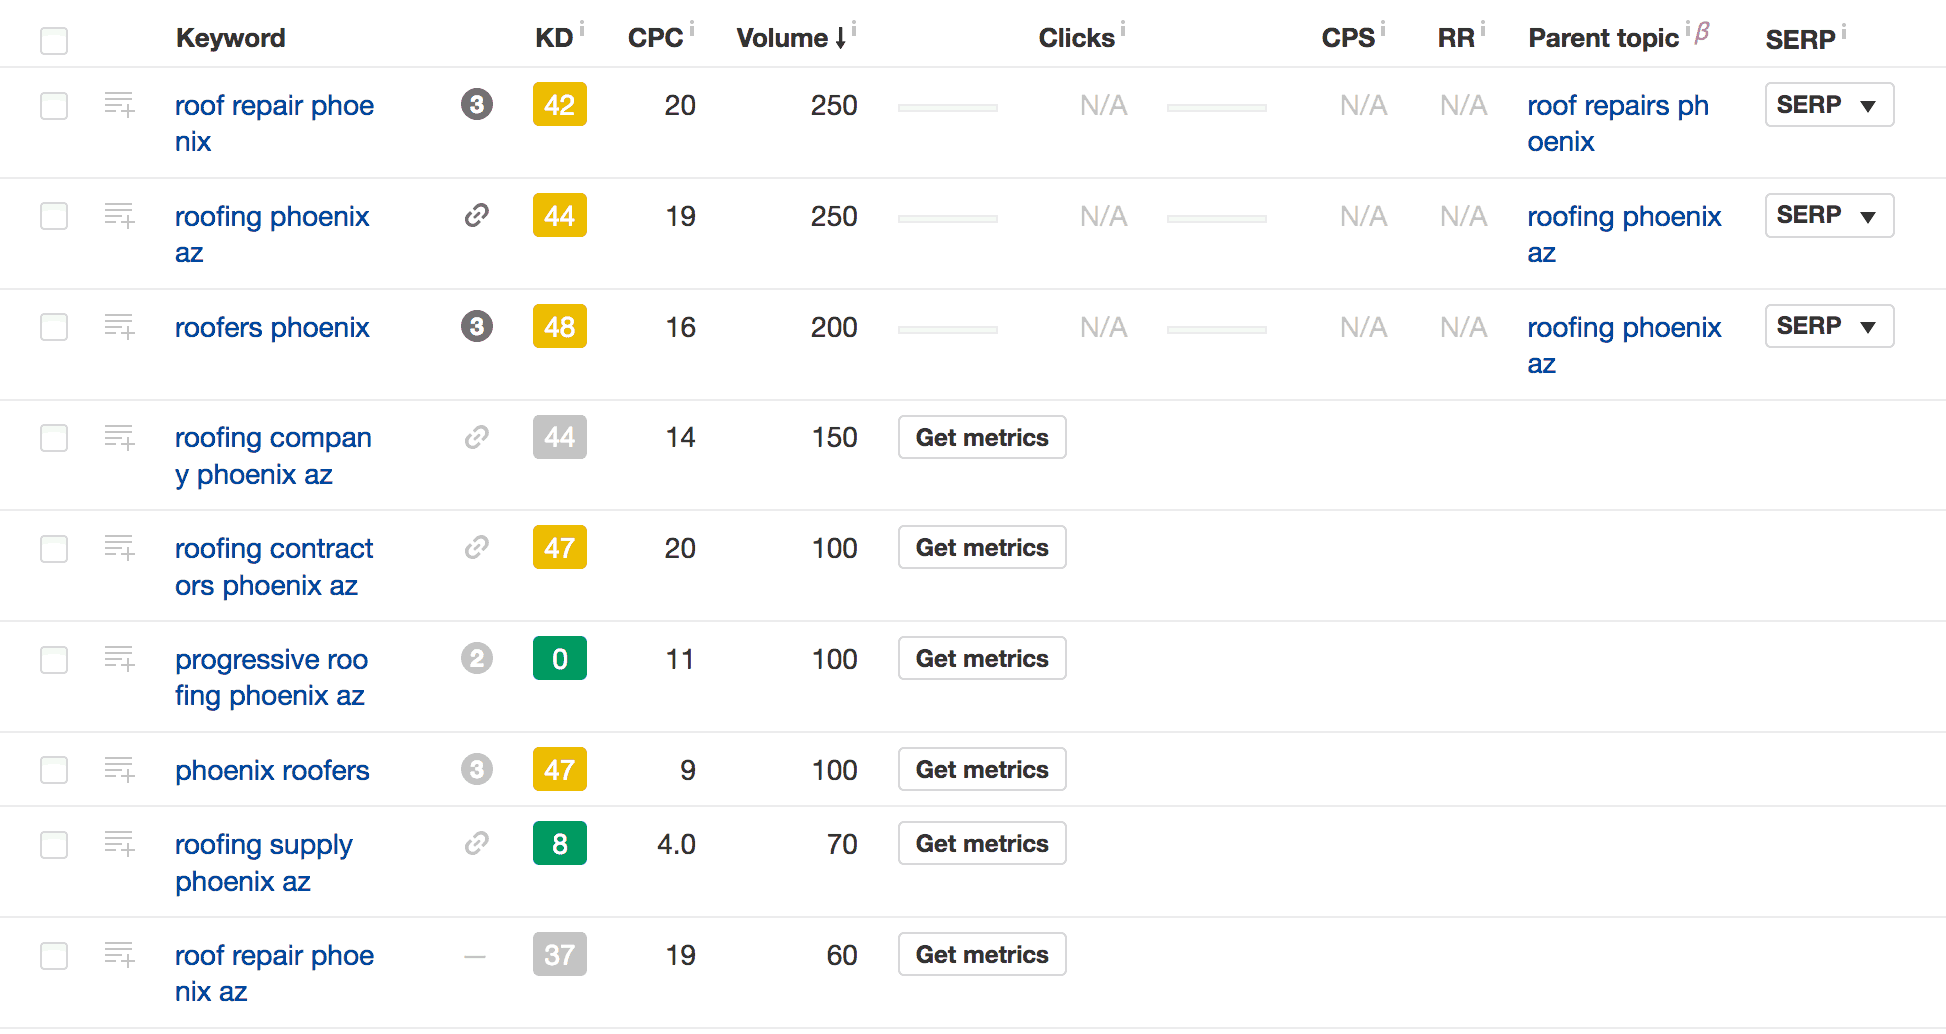The height and width of the screenshot is (1034, 1946).
Task: Open keyword link 'phoenix roofers'
Action: coord(272,770)
